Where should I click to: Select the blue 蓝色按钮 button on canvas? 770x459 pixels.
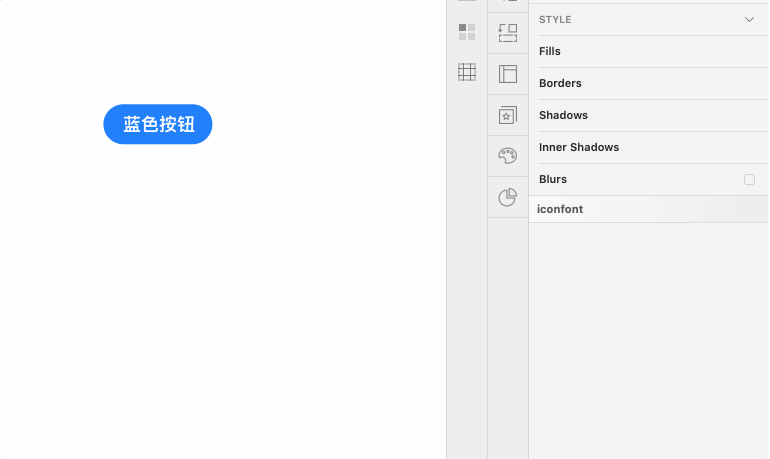(158, 124)
